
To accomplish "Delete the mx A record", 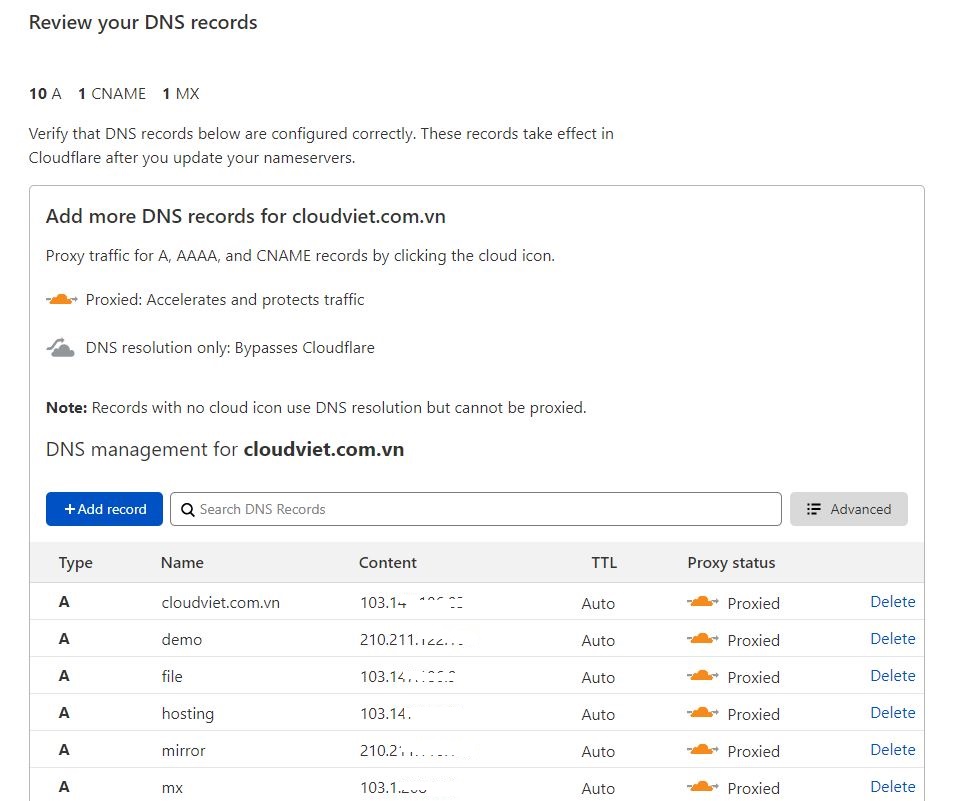I will pyautogui.click(x=892, y=787).
